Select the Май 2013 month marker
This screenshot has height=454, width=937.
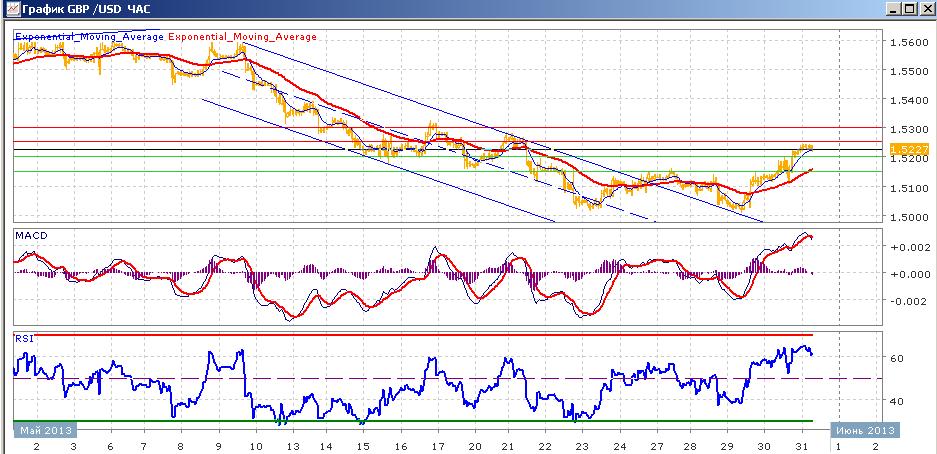[x=46, y=430]
